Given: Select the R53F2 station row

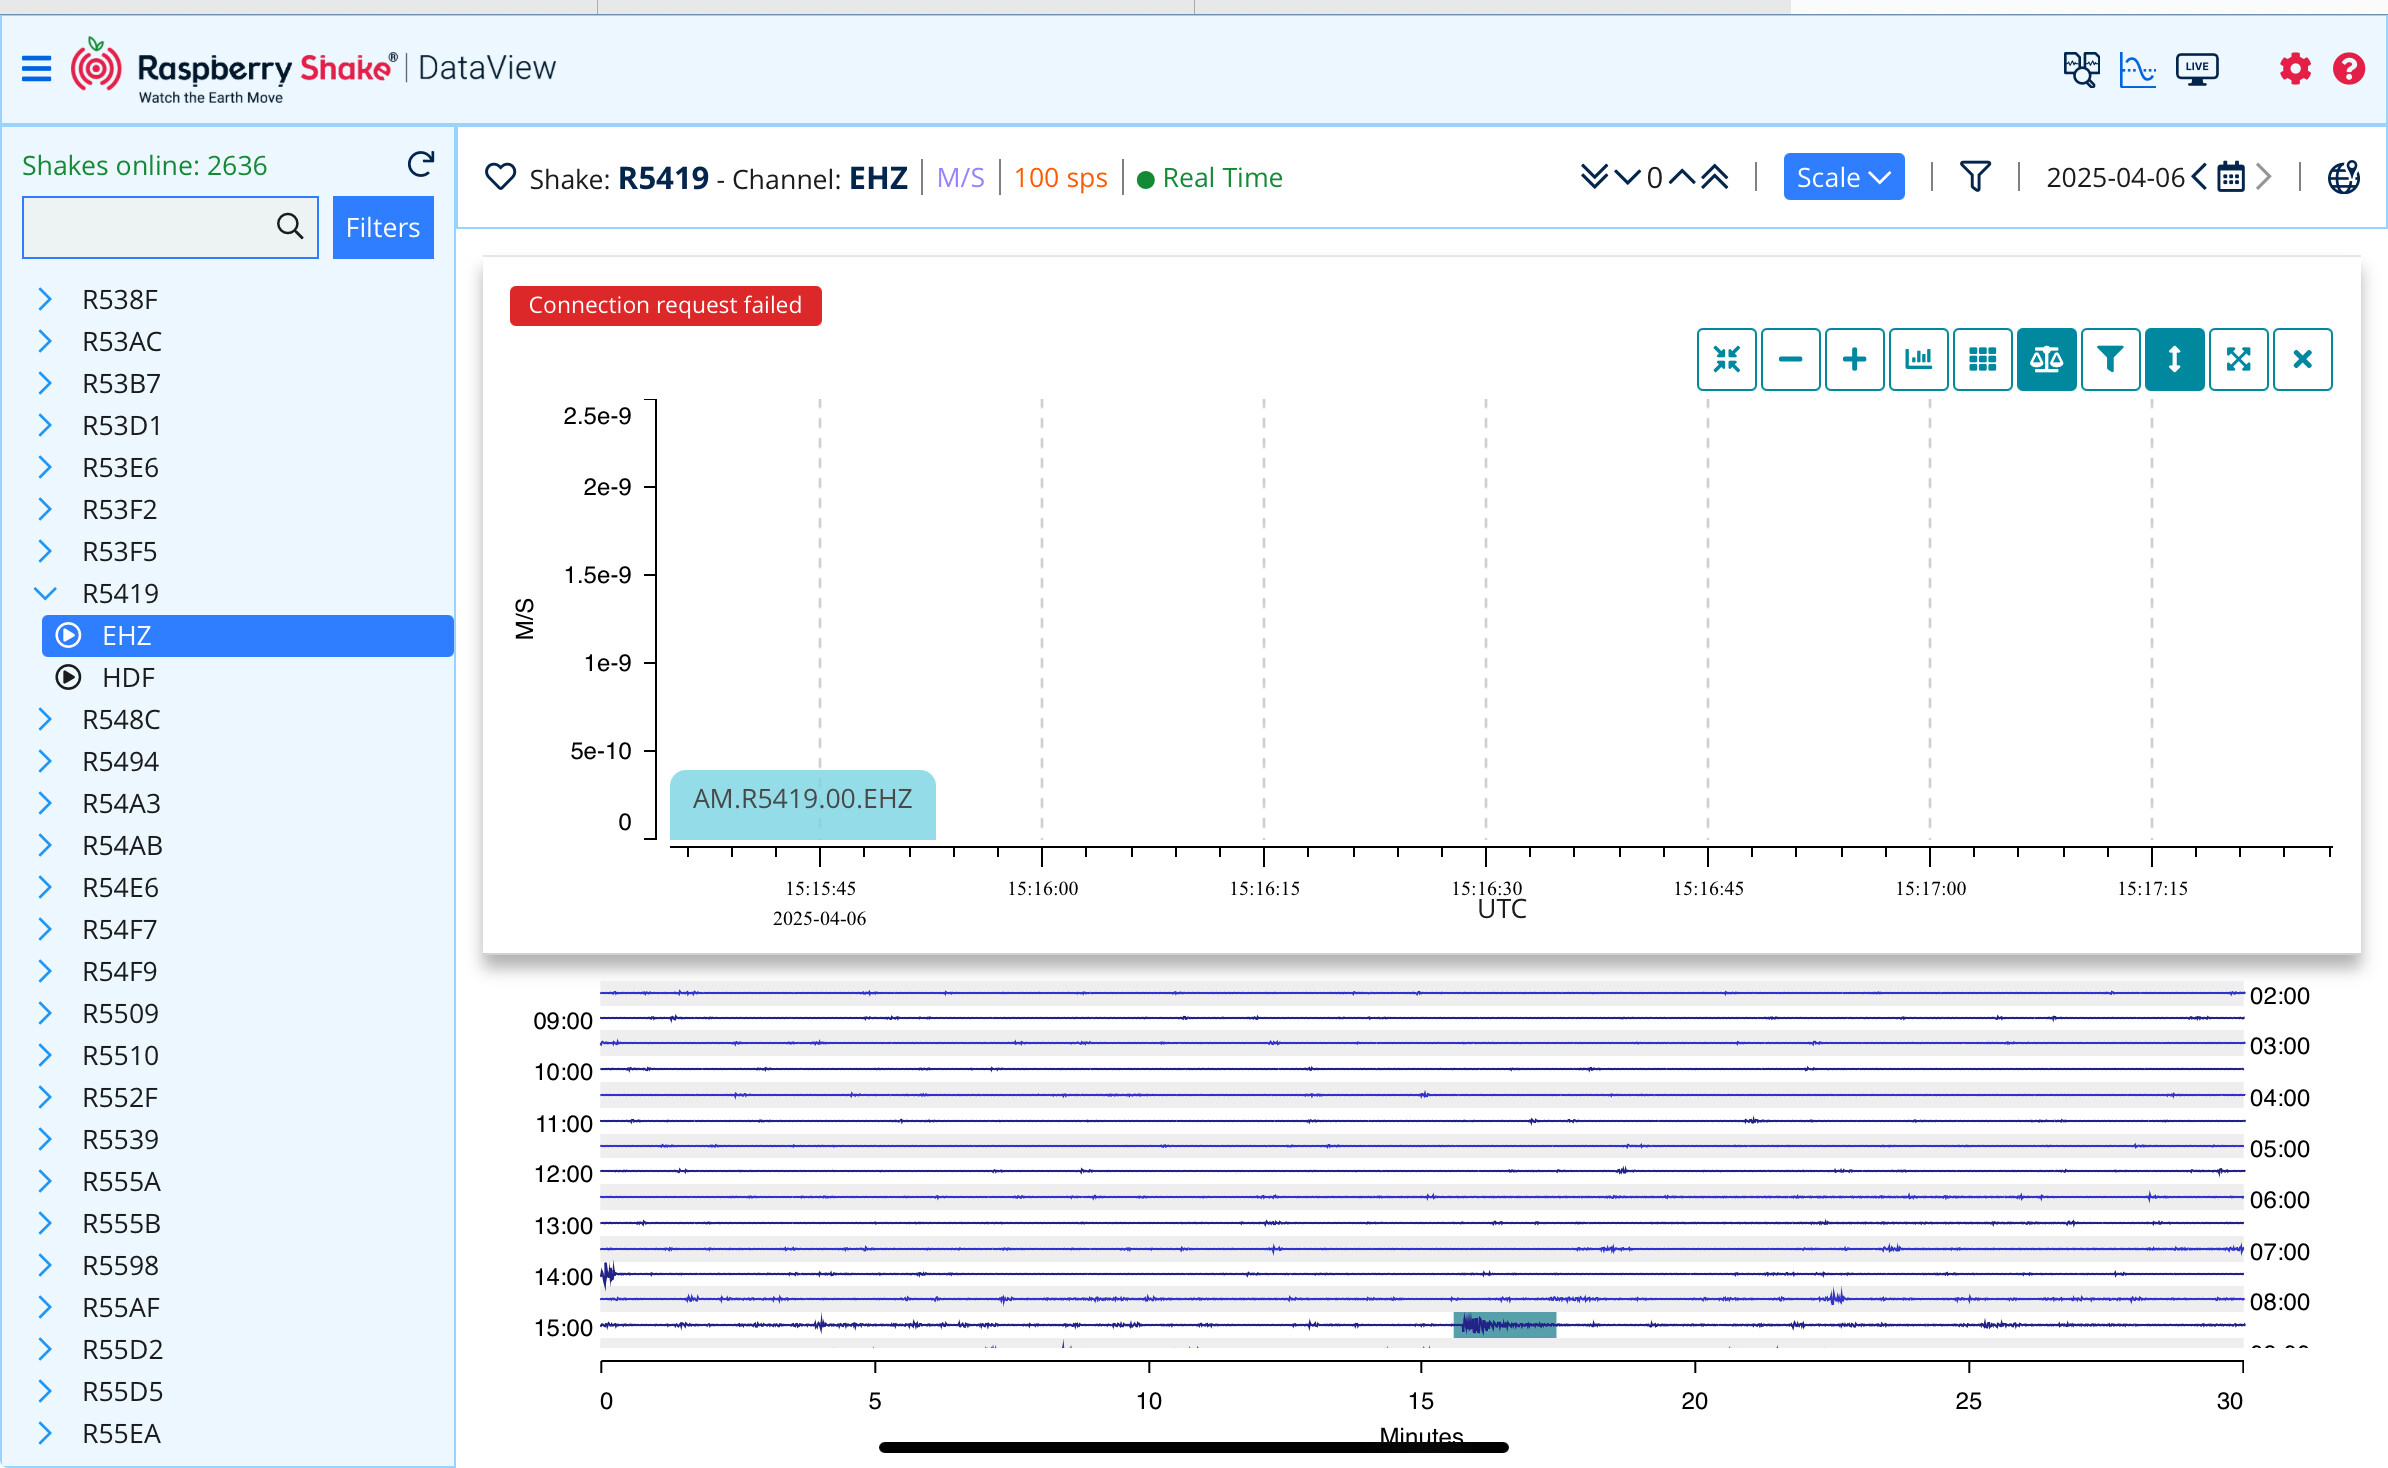Looking at the screenshot, I should (238, 509).
